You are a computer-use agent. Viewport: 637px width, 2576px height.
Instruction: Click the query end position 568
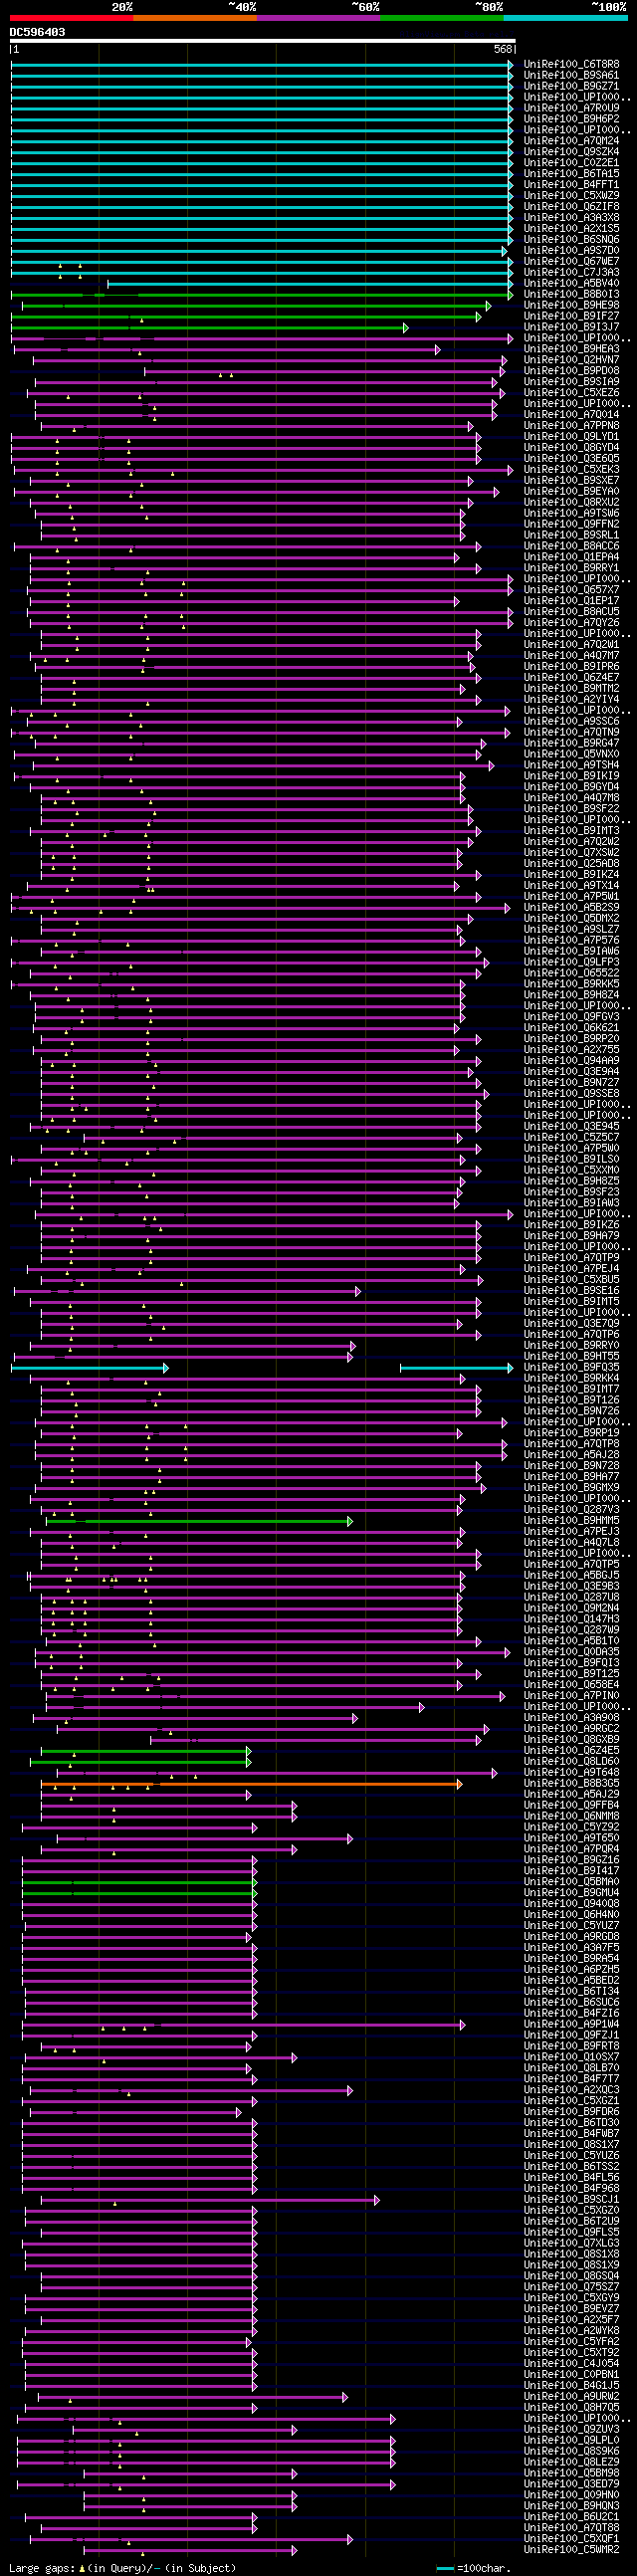click(x=502, y=49)
